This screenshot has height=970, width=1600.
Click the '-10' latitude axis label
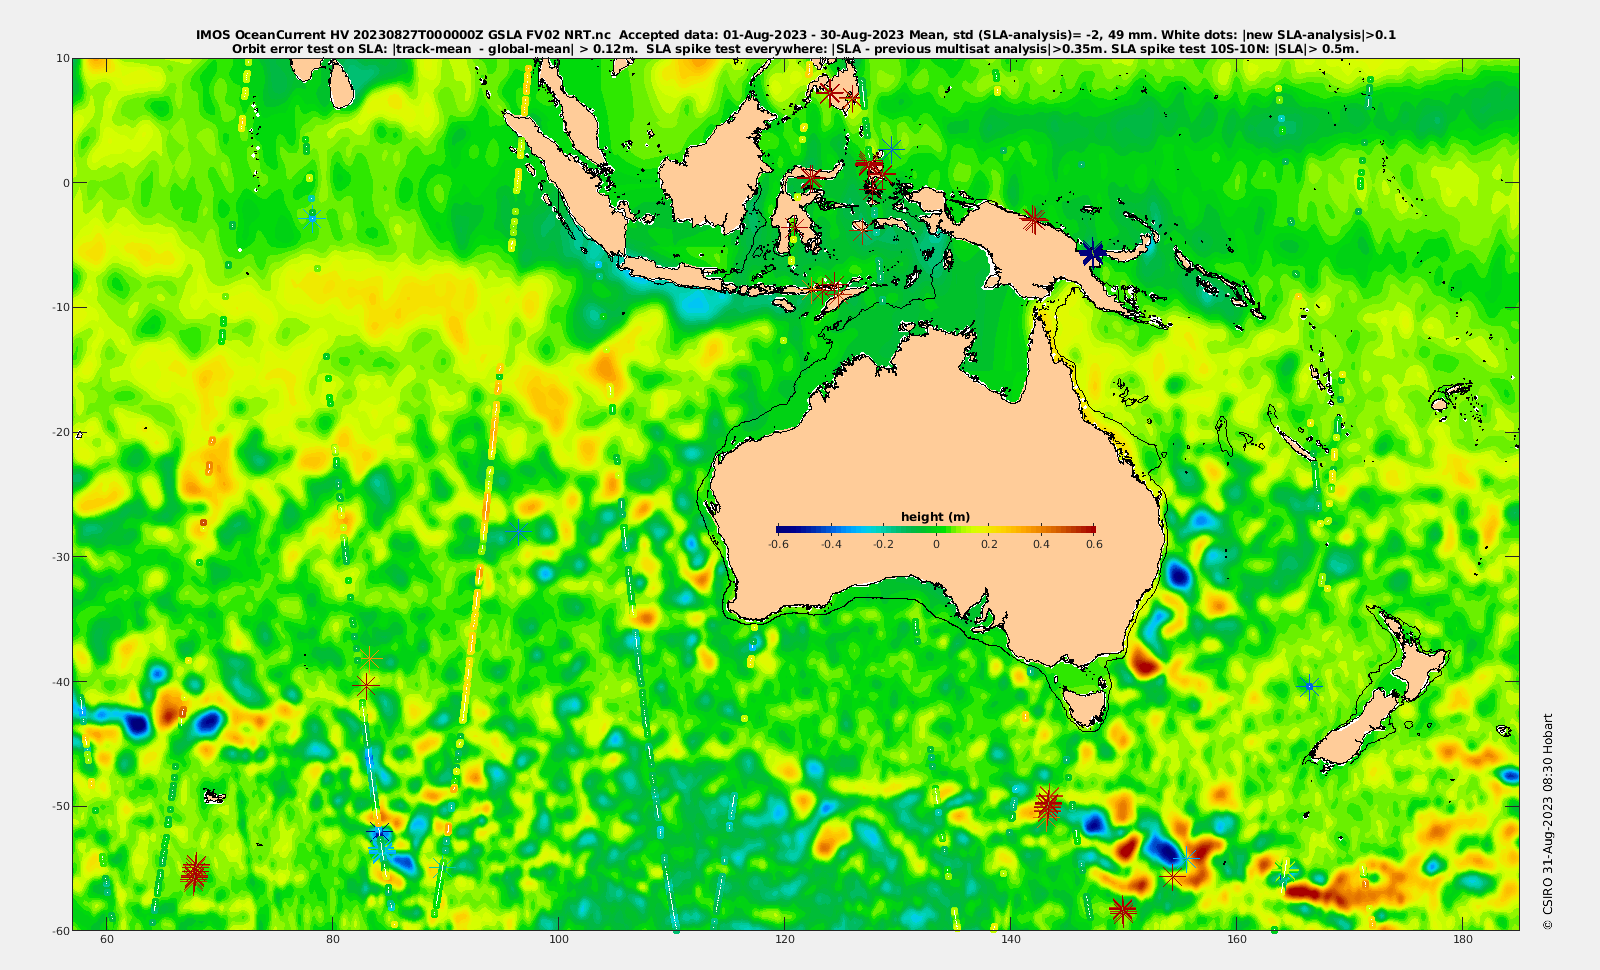click(61, 307)
